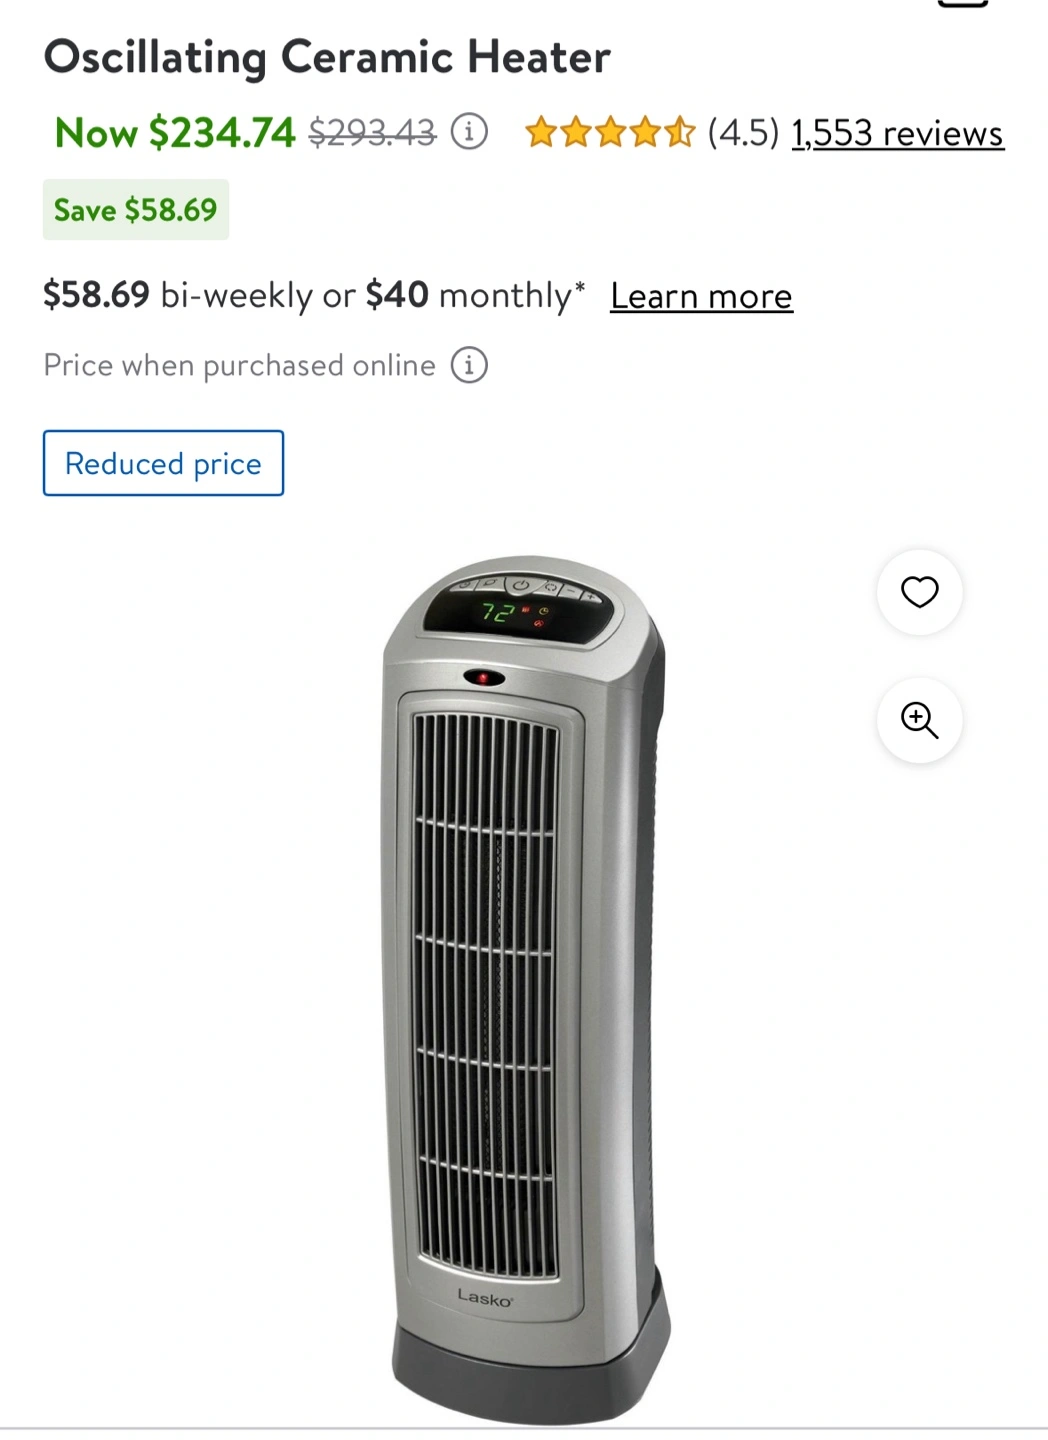
Task: Click the $40 monthly payment amount
Action: (x=475, y=295)
